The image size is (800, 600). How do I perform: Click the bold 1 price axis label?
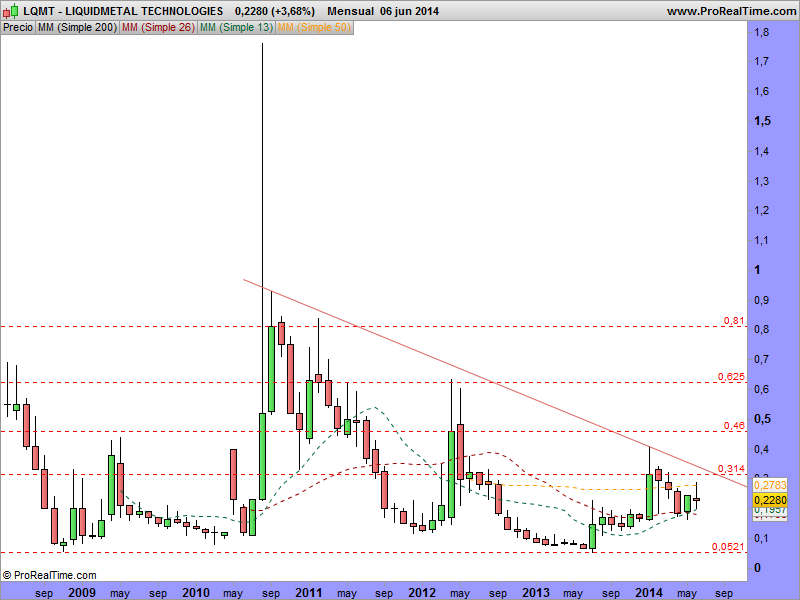[x=757, y=270]
